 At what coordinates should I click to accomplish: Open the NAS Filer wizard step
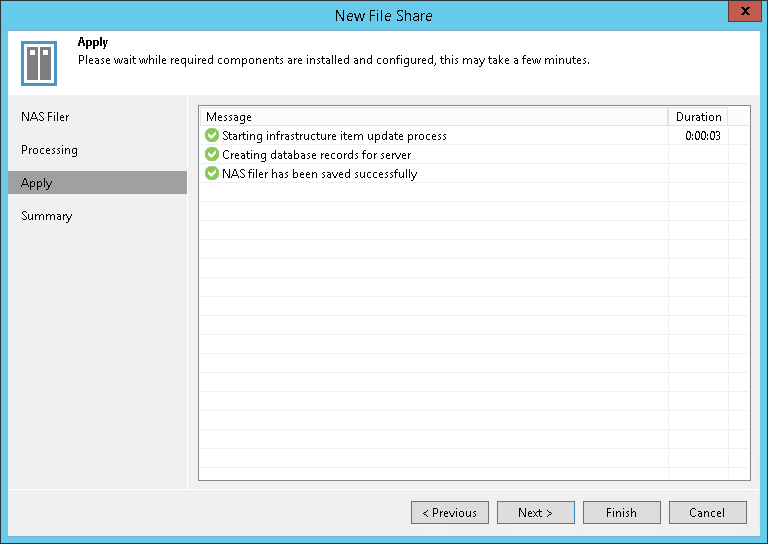45,117
